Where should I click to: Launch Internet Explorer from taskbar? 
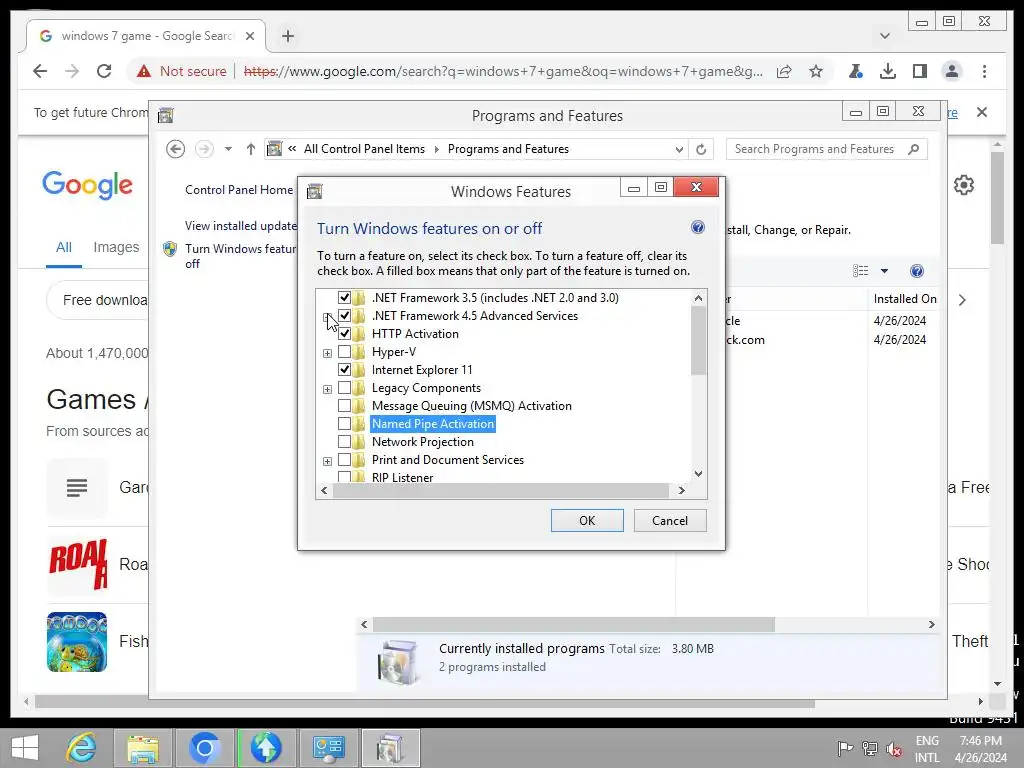tap(81, 748)
